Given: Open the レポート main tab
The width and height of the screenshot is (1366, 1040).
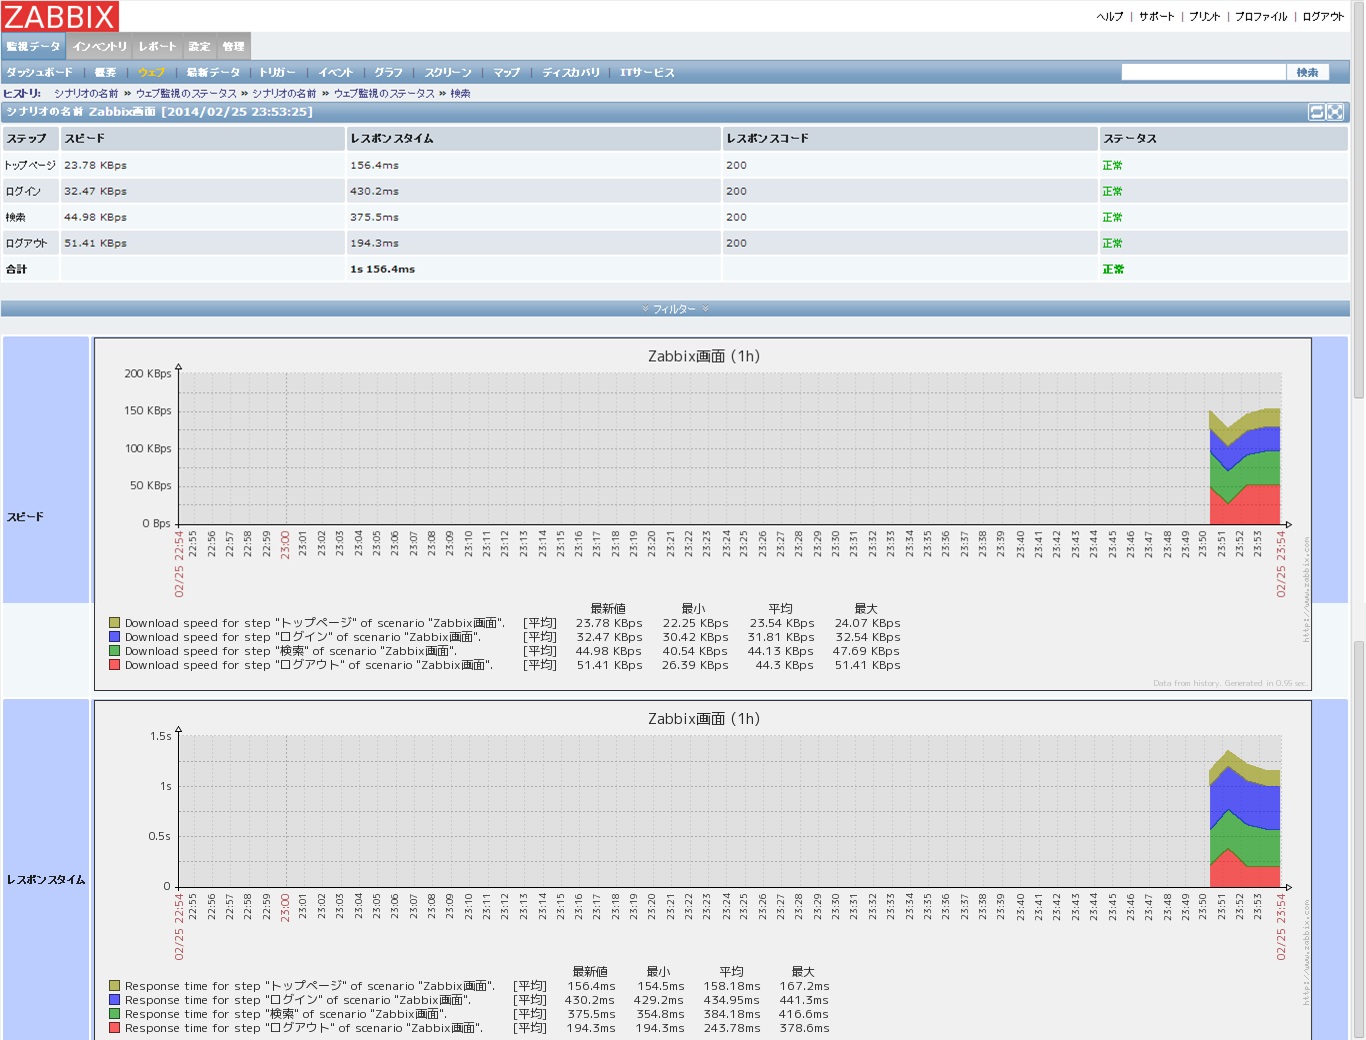Looking at the screenshot, I should tap(157, 46).
